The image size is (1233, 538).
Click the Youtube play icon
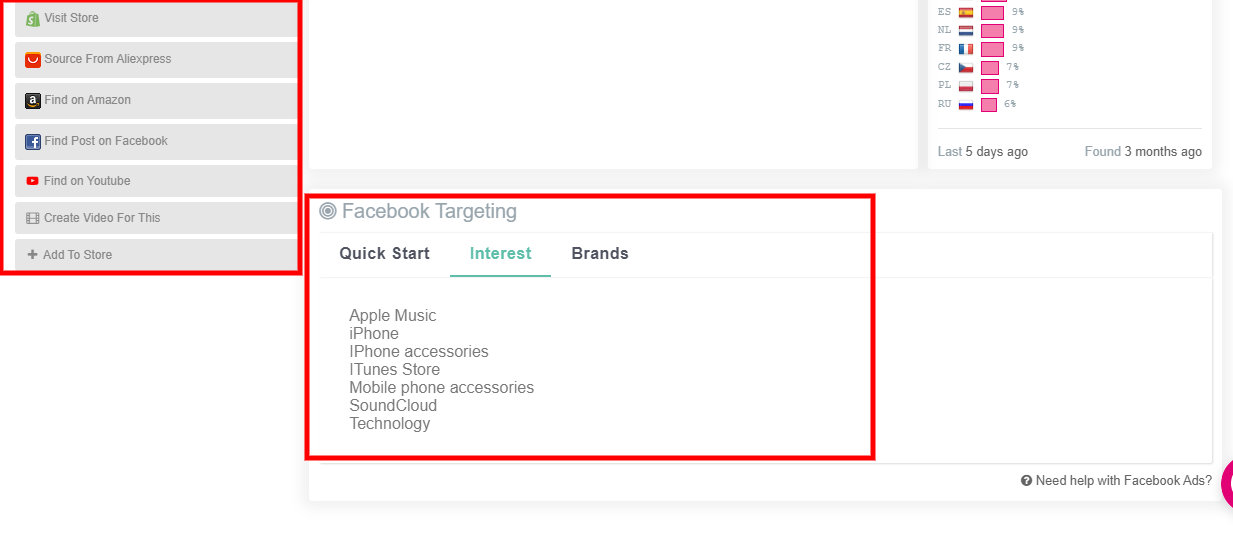pyautogui.click(x=33, y=181)
